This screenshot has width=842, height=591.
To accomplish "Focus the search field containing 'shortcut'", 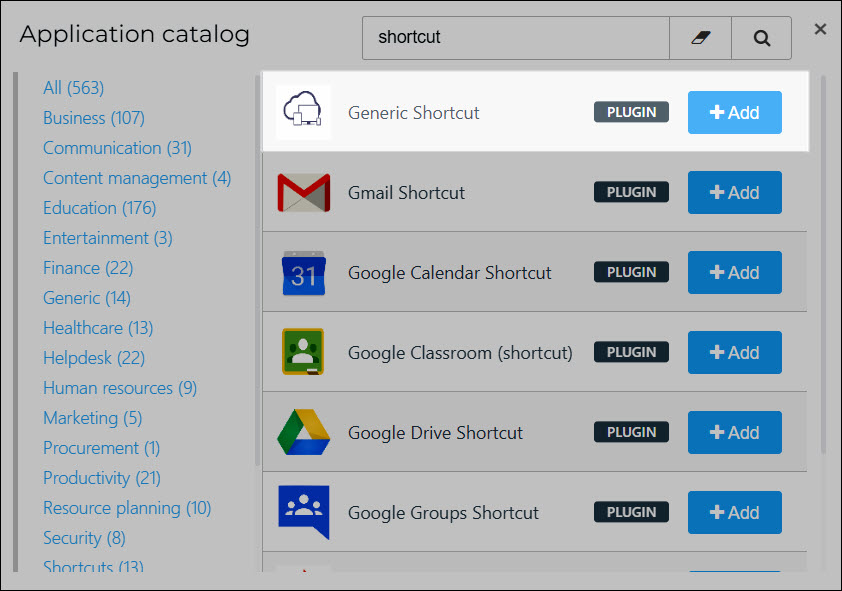I will click(x=516, y=38).
